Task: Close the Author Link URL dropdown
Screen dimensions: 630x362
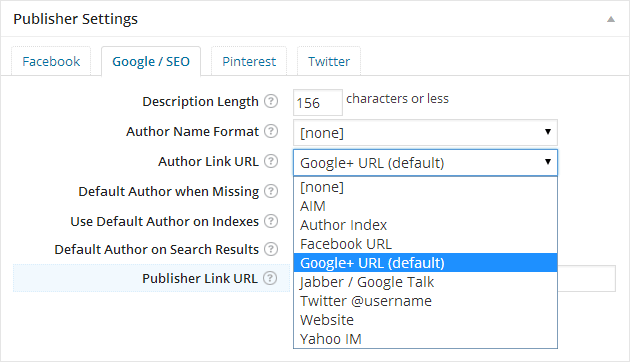Action: [x=425, y=163]
